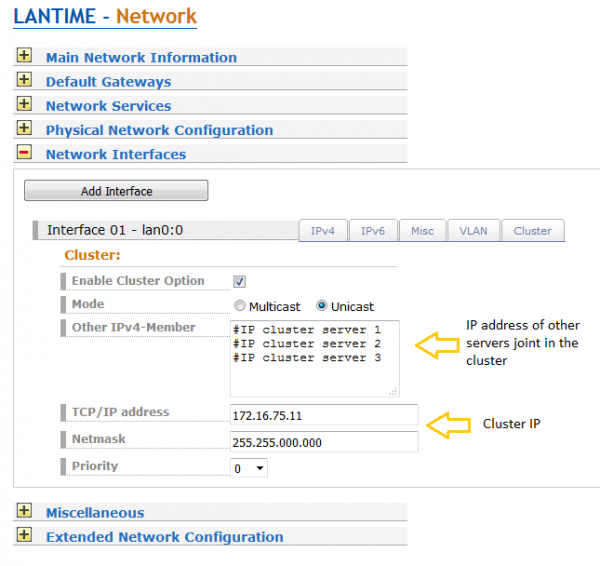Screen dimensions: 600x566
Task: Open the Priority dropdown
Action: [x=249, y=468]
